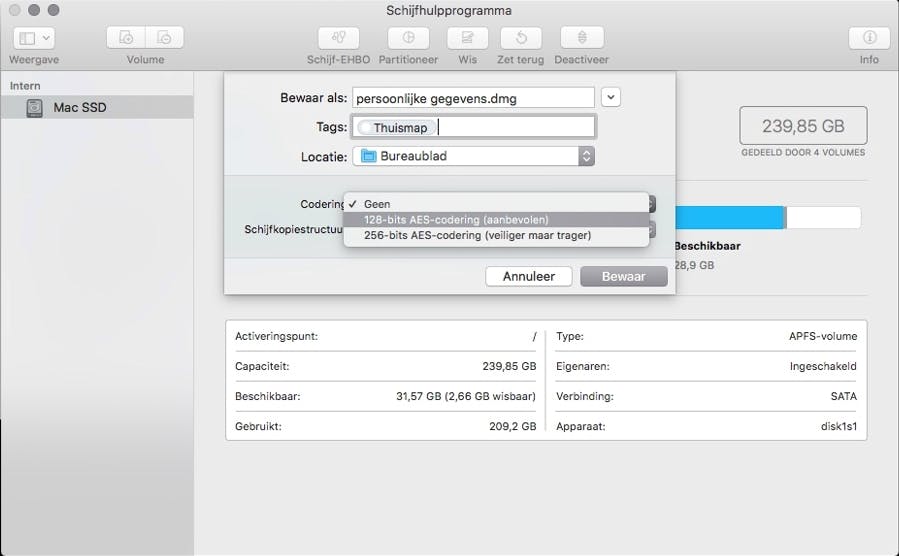Choose Geen encryption option
The width and height of the screenshot is (899, 556).
pyautogui.click(x=377, y=204)
